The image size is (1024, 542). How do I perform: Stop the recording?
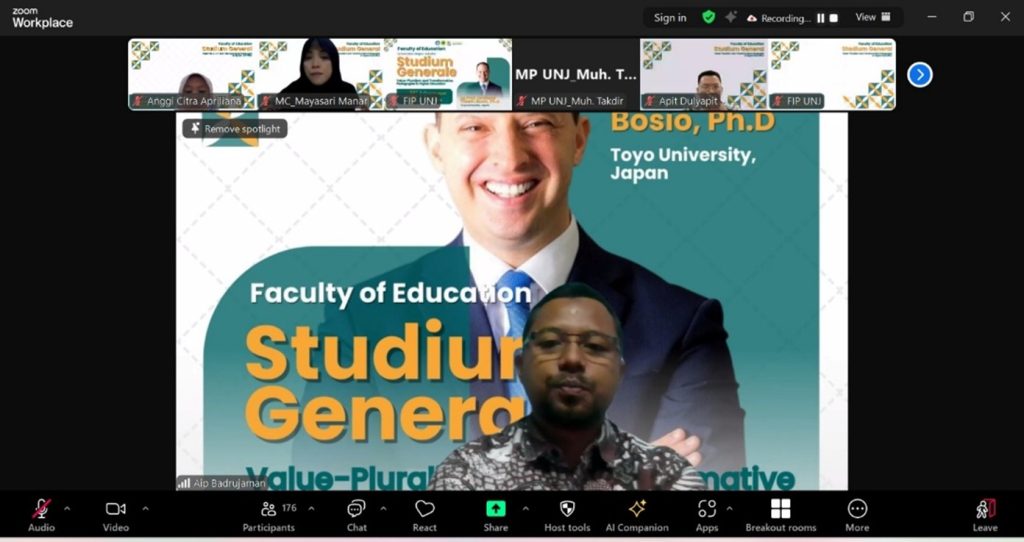834,18
